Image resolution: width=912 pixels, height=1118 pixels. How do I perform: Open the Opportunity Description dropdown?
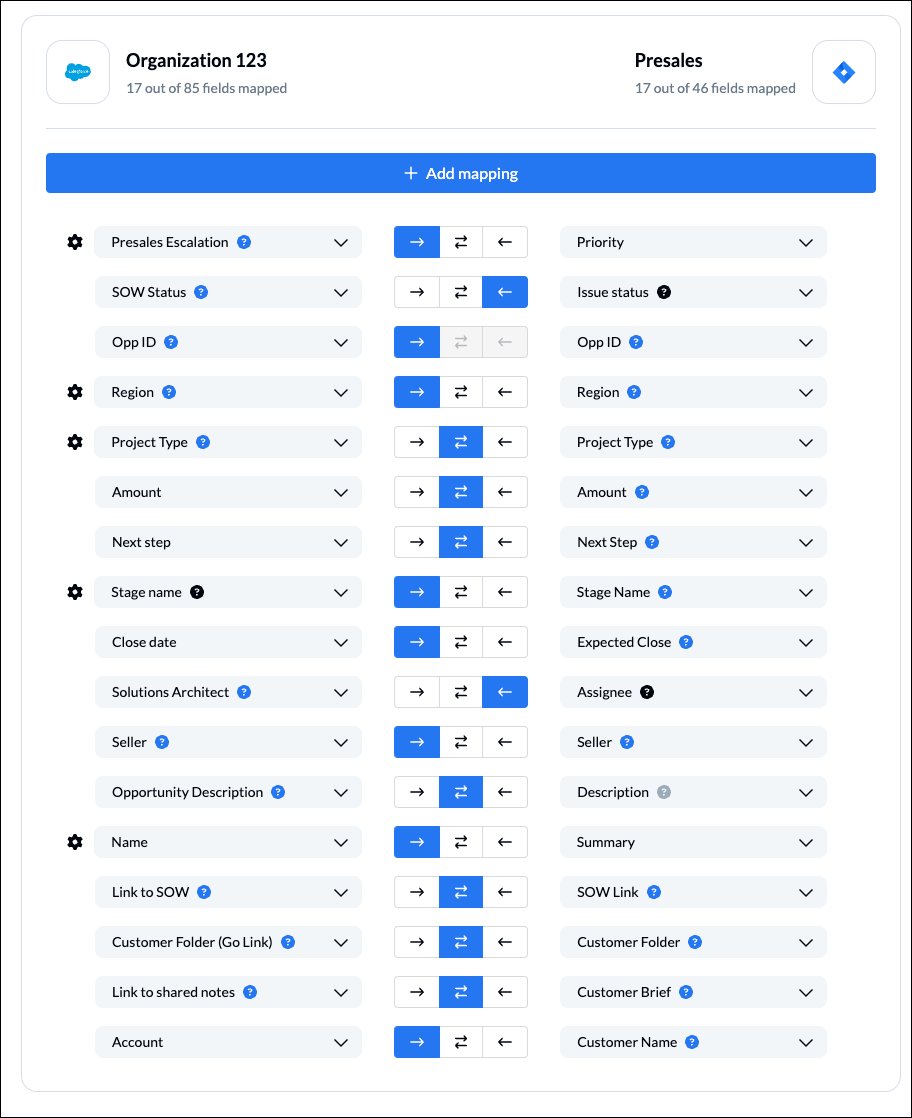click(341, 792)
